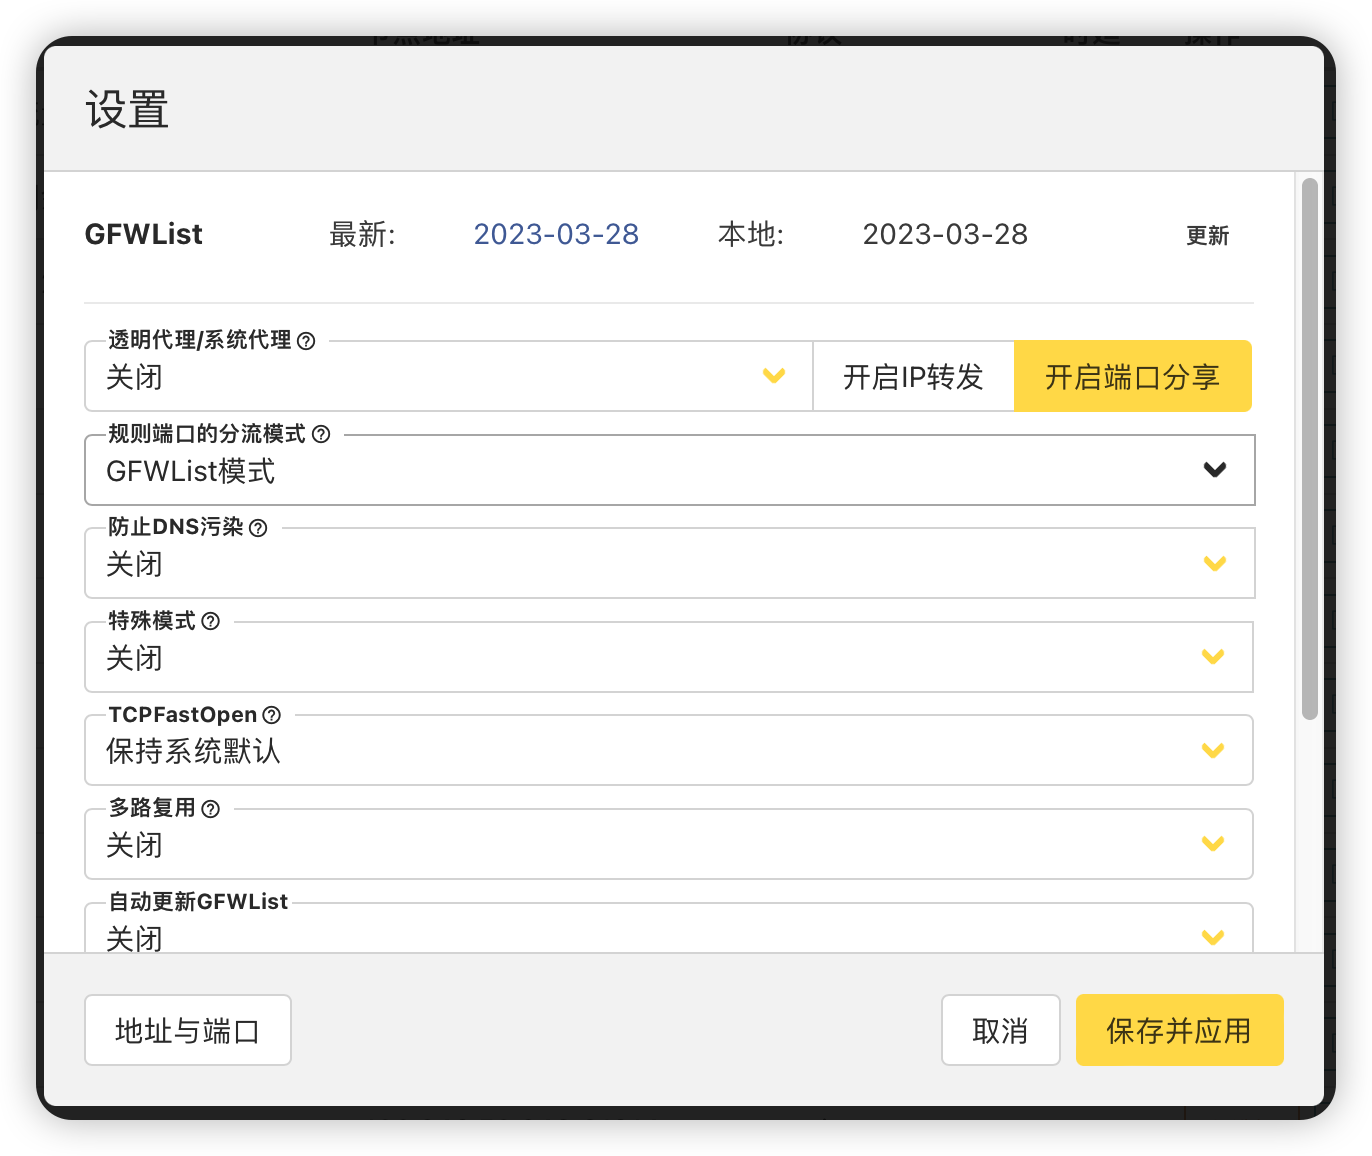Expand the 规则端口的分流模式 dropdown
The width and height of the screenshot is (1372, 1156).
tap(670, 470)
